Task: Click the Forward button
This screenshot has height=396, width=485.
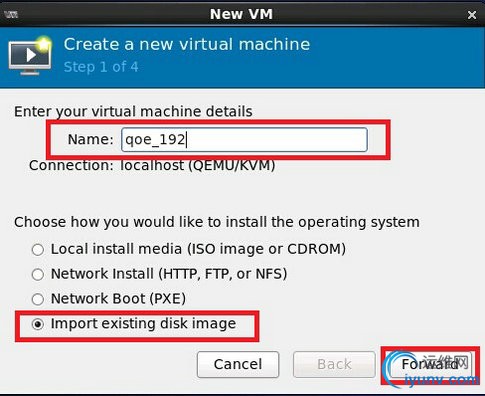Action: coord(430,364)
